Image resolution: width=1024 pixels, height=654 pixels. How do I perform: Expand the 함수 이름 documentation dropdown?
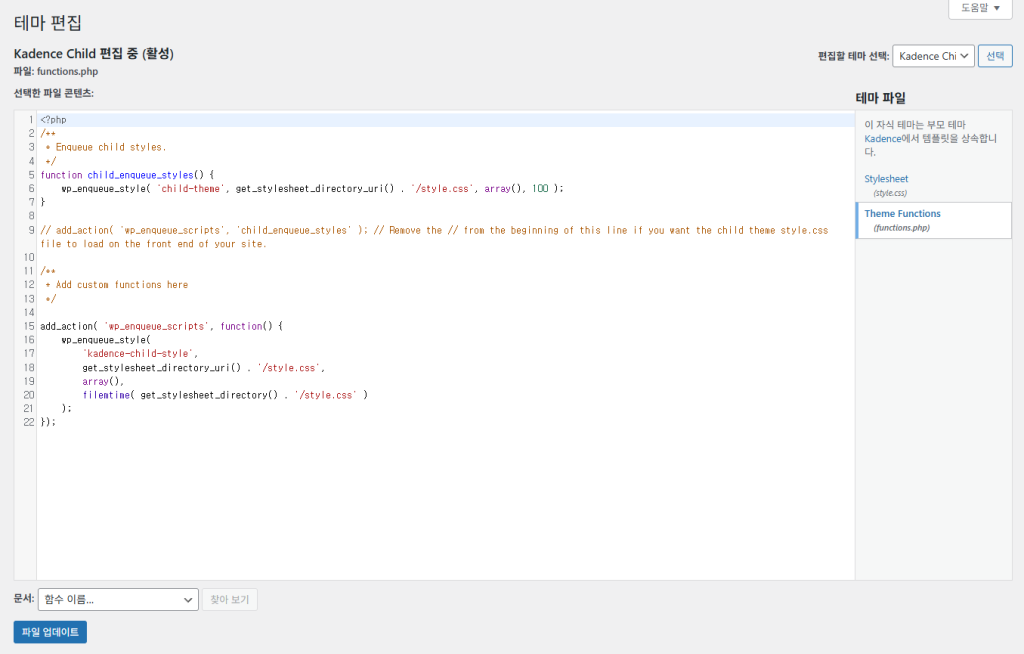click(x=118, y=600)
